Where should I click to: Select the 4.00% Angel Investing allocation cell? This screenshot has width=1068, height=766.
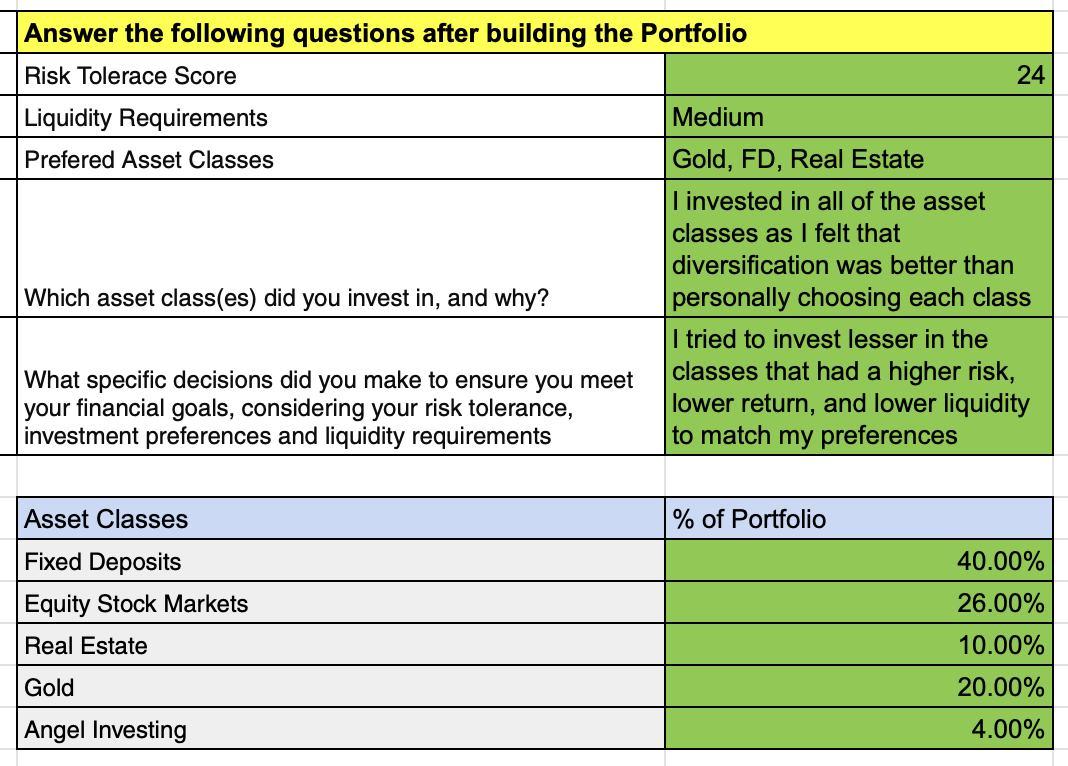tap(858, 729)
